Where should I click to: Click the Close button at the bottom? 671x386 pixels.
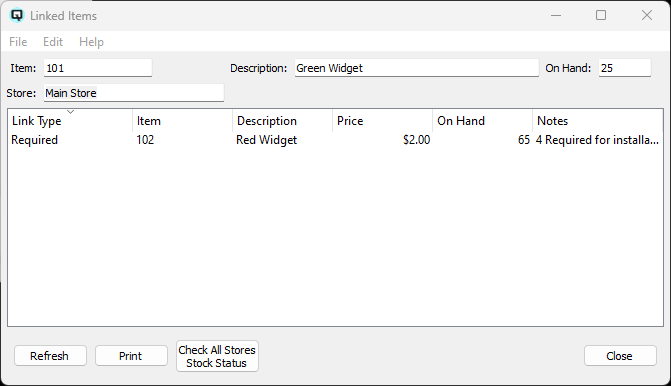[x=620, y=356]
